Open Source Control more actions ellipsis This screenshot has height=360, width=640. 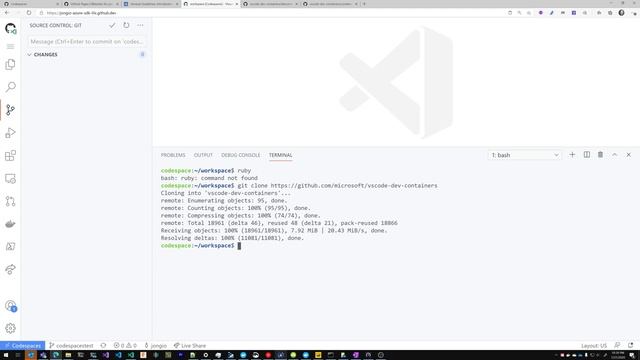pyautogui.click(x=140, y=25)
